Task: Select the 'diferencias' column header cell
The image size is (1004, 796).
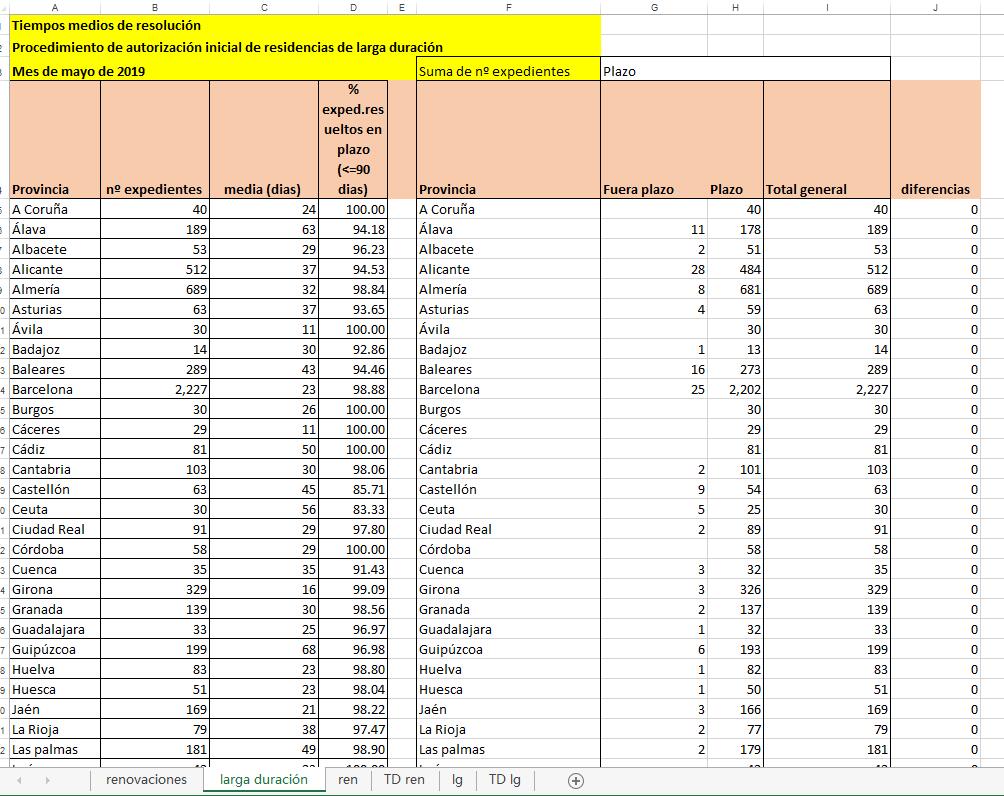Action: pyautogui.click(x=934, y=189)
